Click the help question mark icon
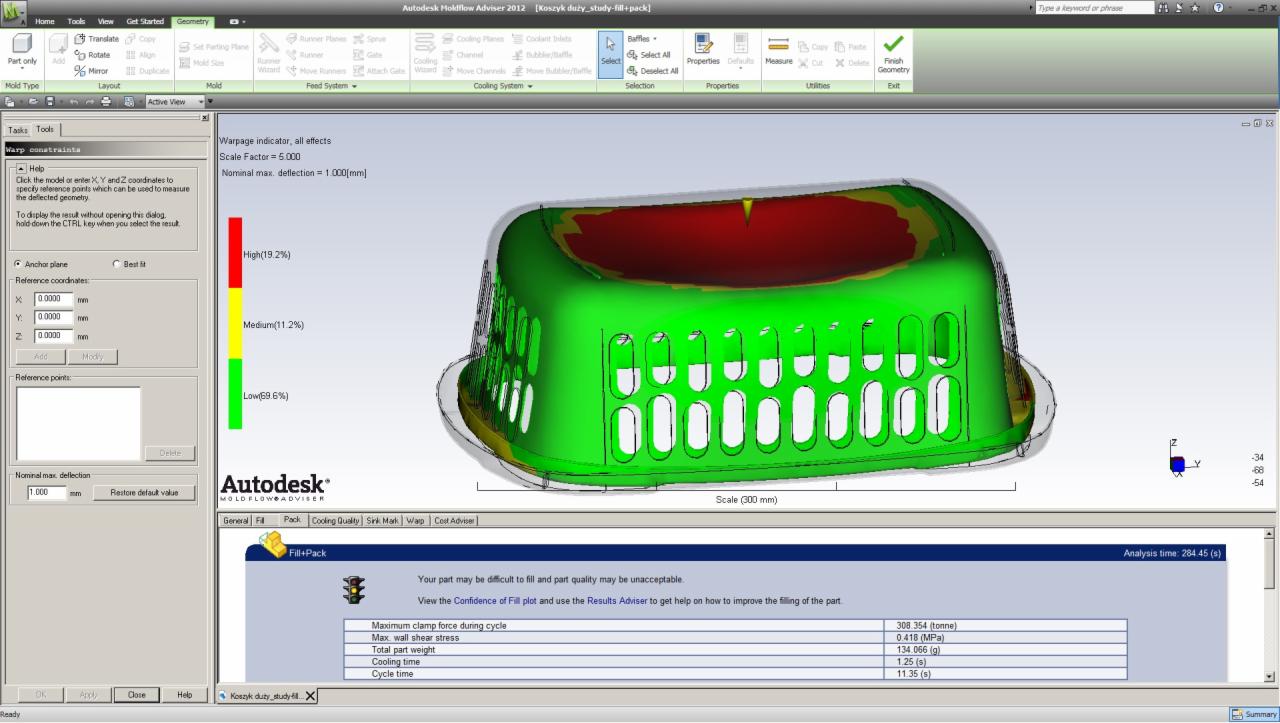This screenshot has height=723, width=1280. pyautogui.click(x=1218, y=8)
